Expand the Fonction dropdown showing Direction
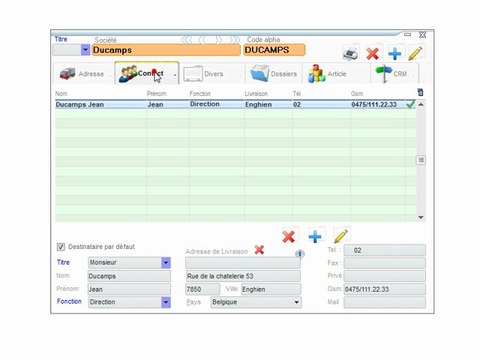This screenshot has height=360, width=480. point(166,302)
